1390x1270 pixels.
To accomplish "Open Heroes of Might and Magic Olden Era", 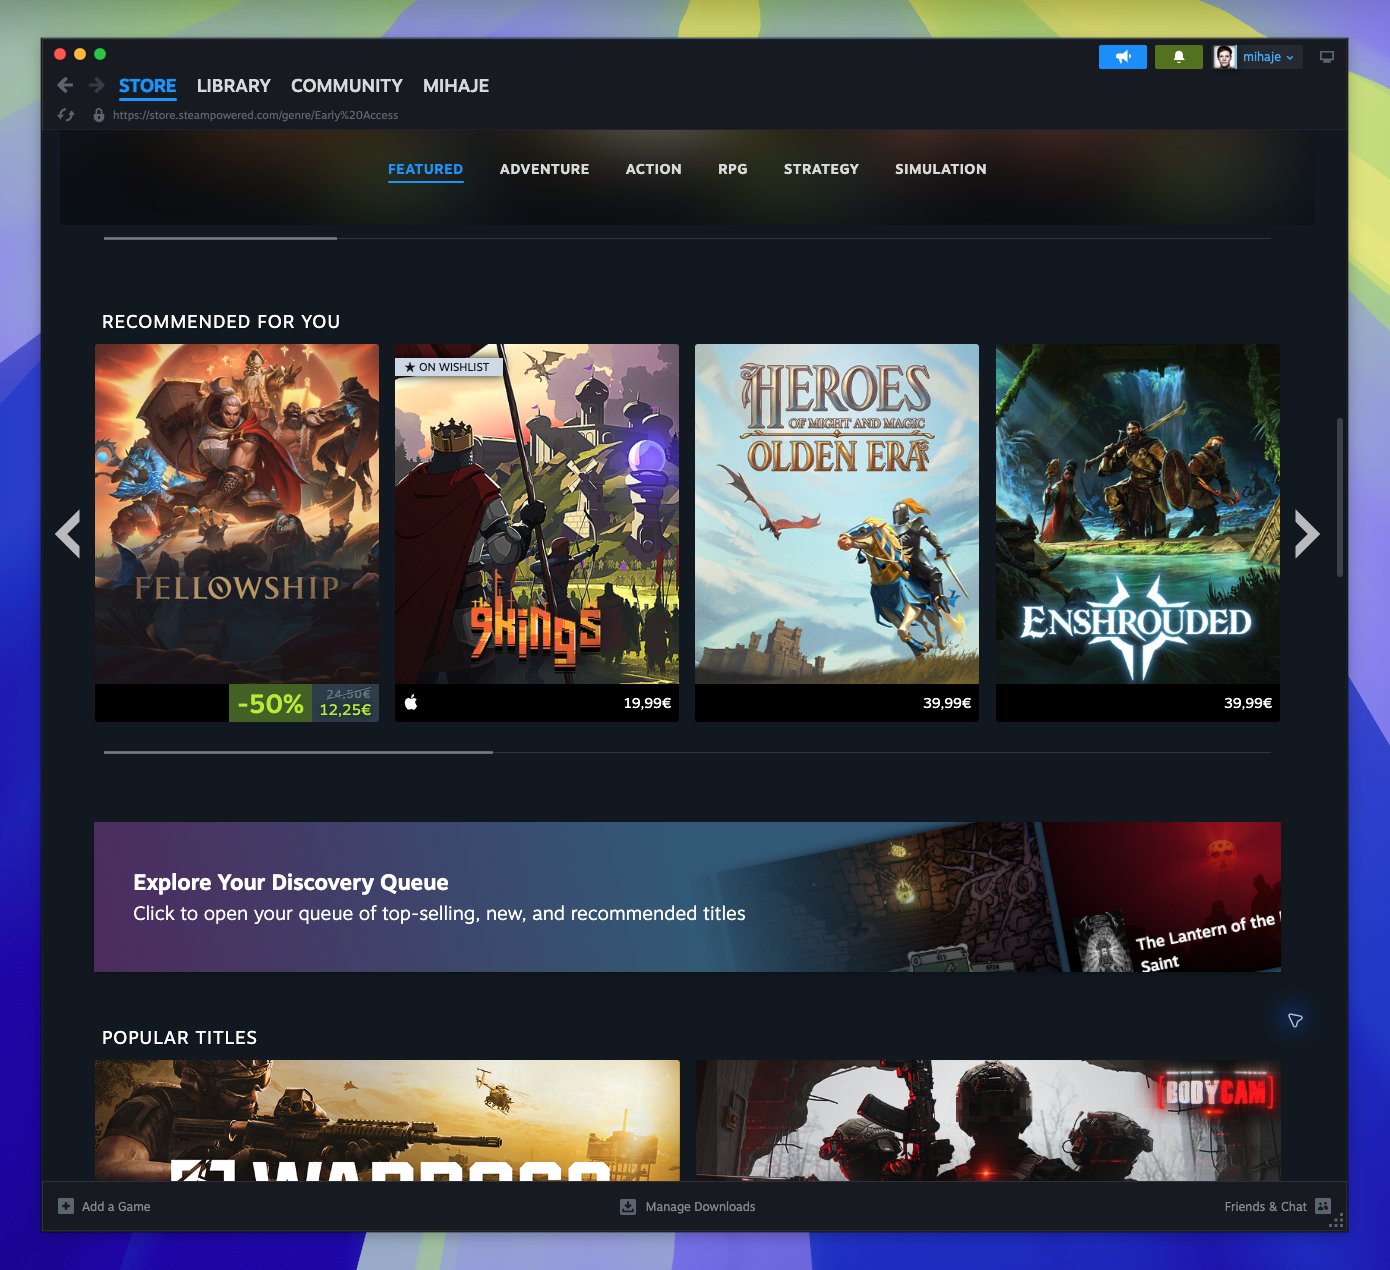I will (x=837, y=532).
